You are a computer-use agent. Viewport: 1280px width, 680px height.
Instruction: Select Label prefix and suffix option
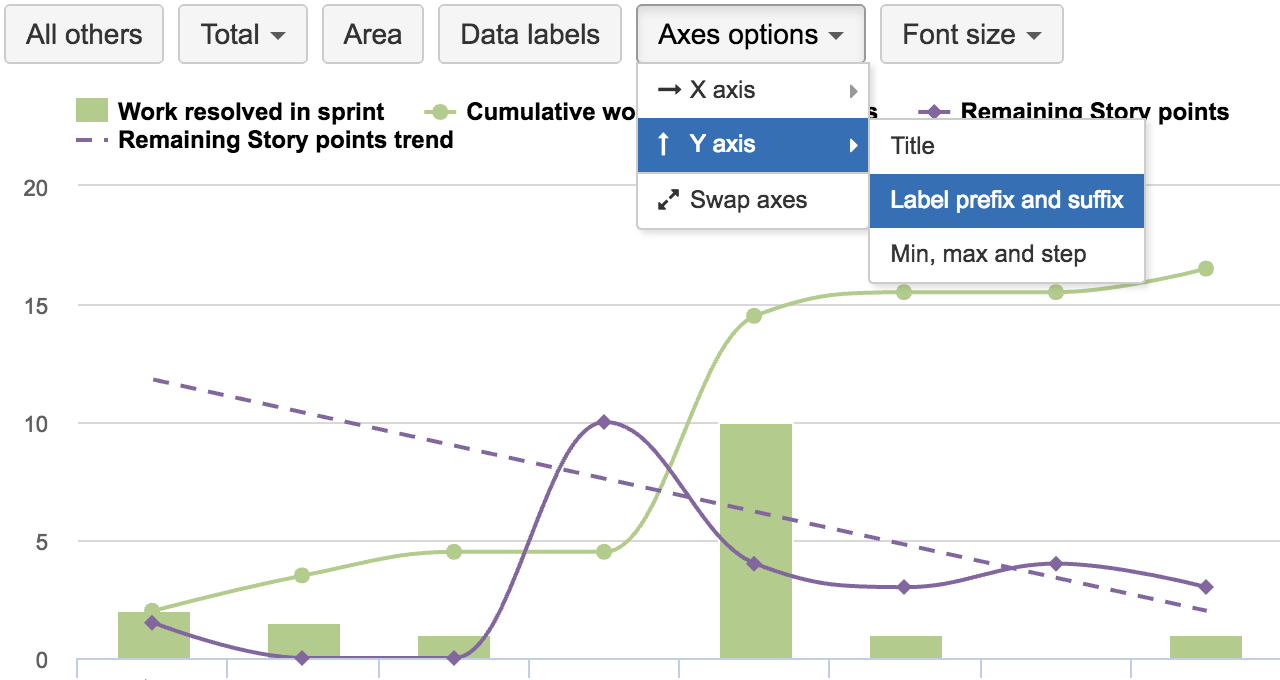click(x=1006, y=200)
